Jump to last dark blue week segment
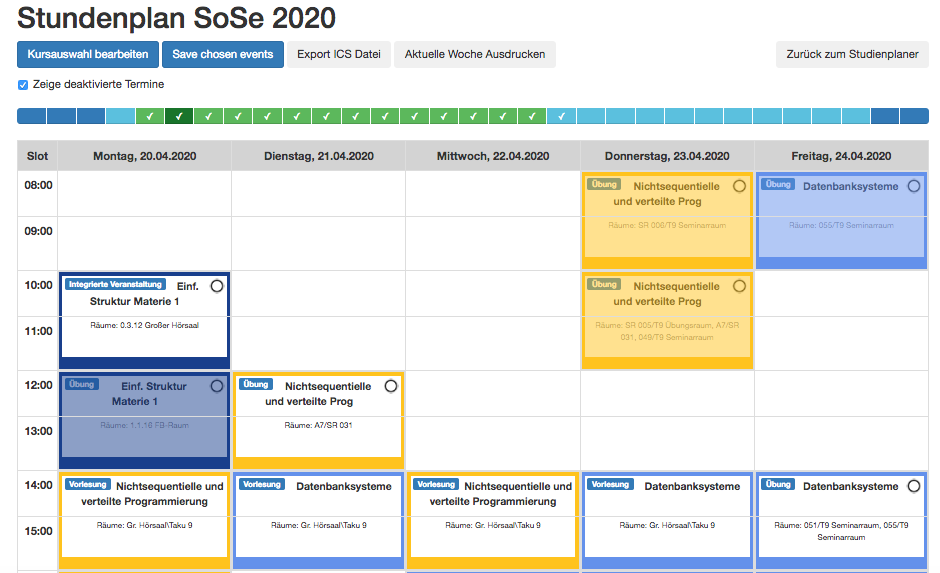 coord(914,116)
